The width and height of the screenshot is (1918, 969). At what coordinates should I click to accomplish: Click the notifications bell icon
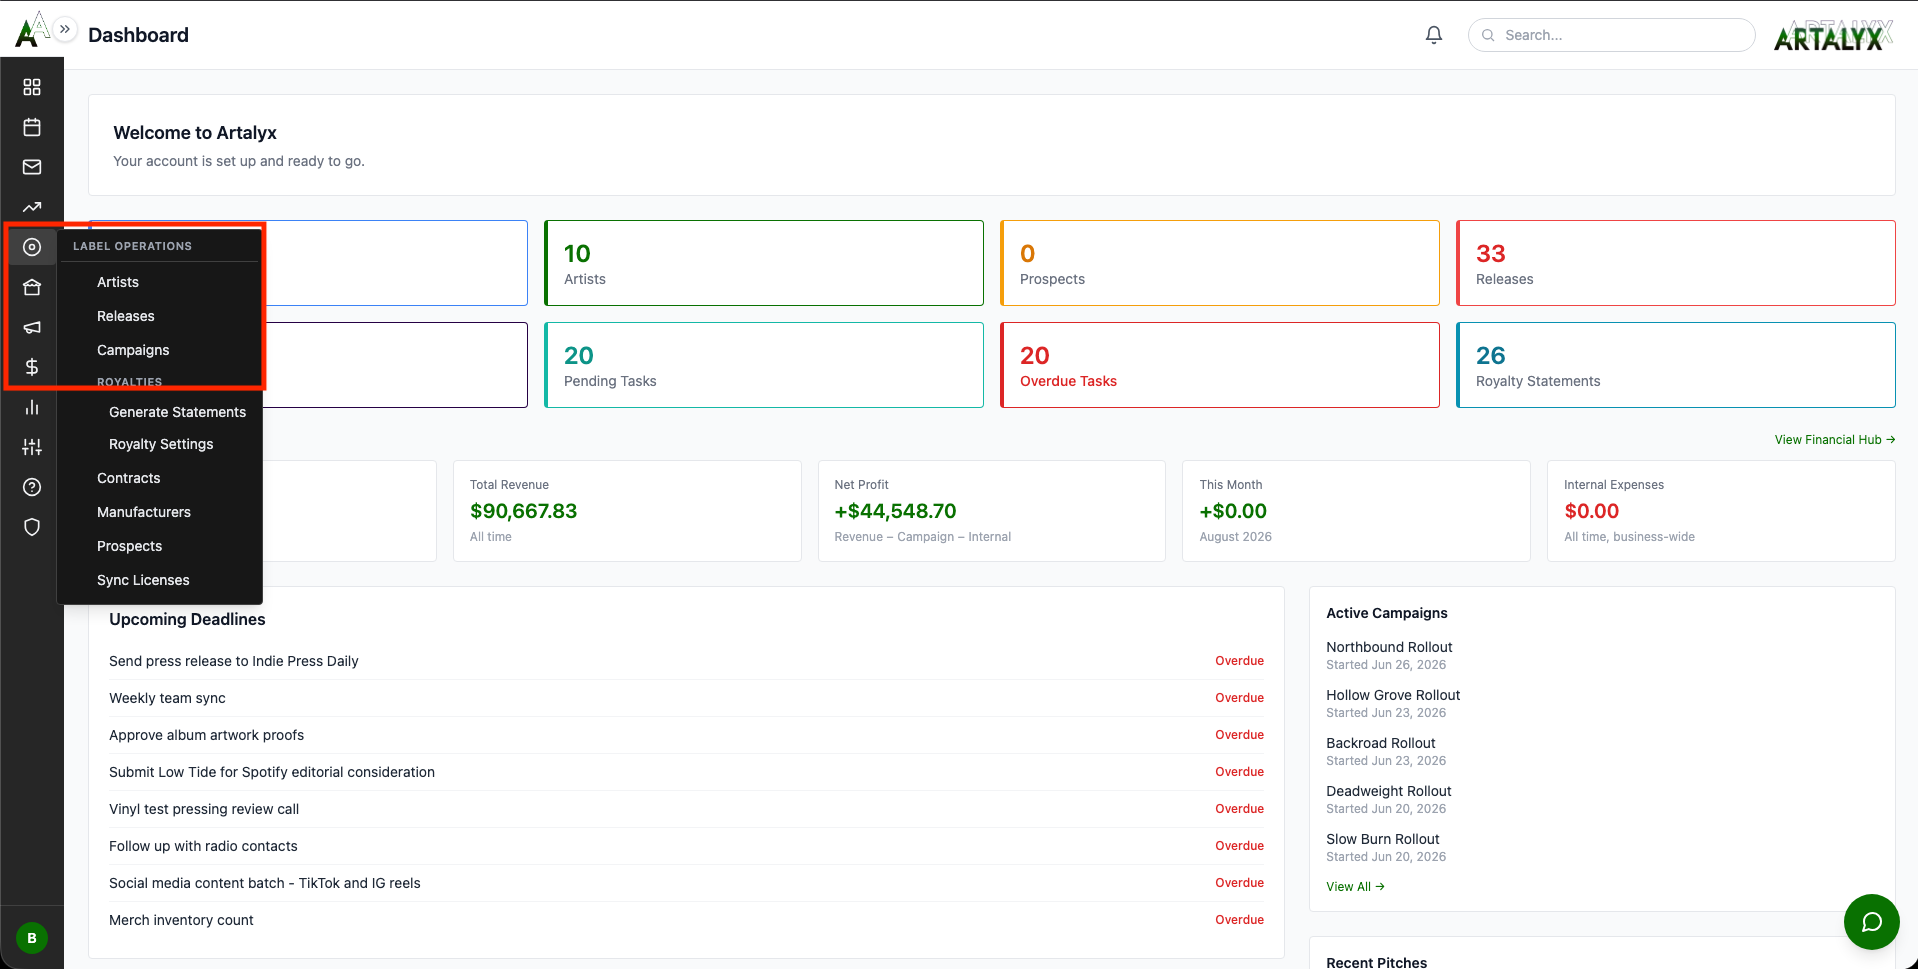[1434, 35]
